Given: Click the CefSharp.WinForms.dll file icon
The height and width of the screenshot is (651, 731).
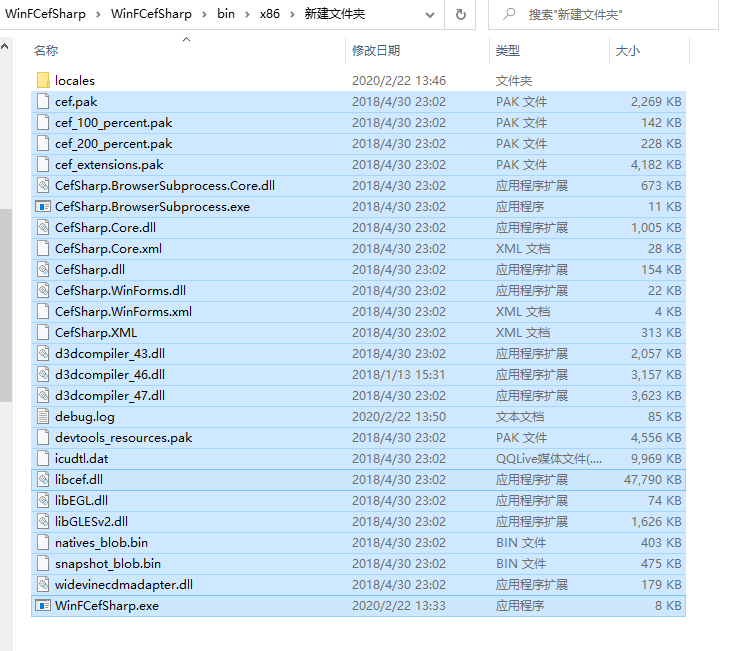Looking at the screenshot, I should 43,290.
